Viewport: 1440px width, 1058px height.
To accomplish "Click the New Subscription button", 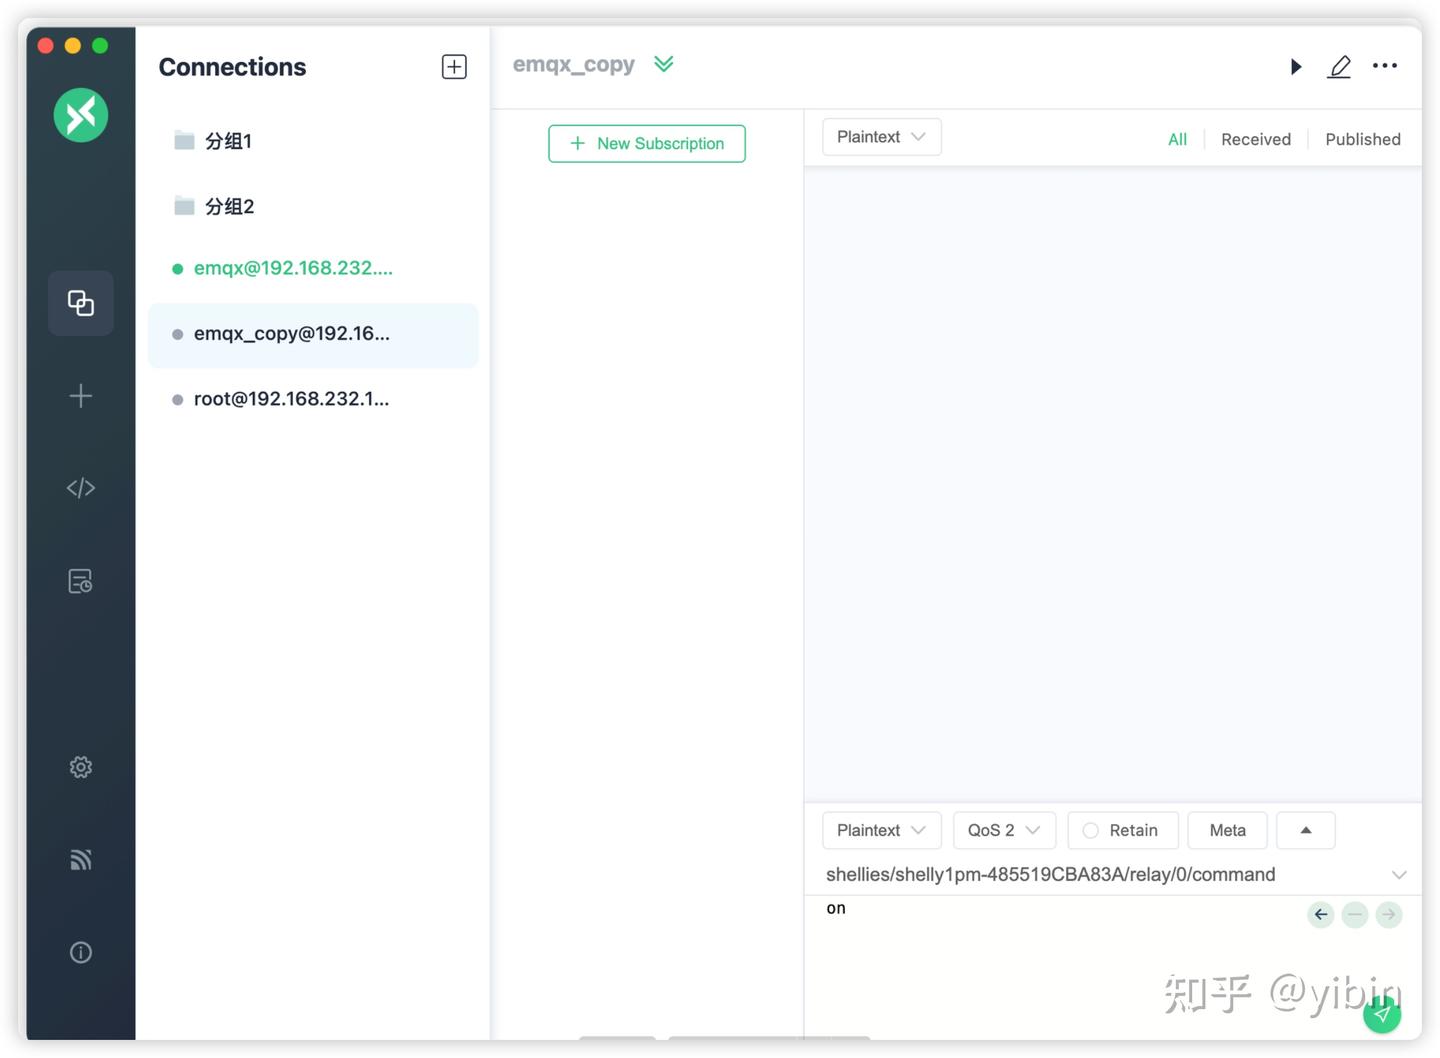I will coord(646,143).
